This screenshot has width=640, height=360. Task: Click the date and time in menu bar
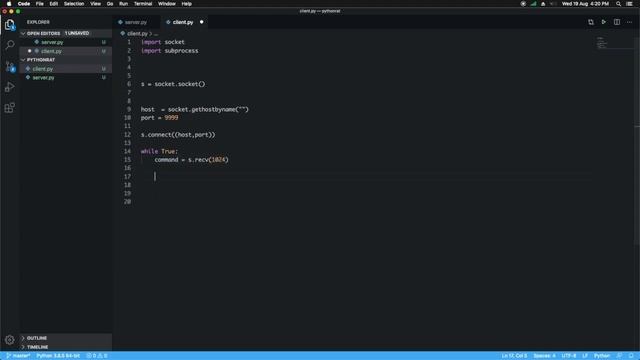click(585, 4)
